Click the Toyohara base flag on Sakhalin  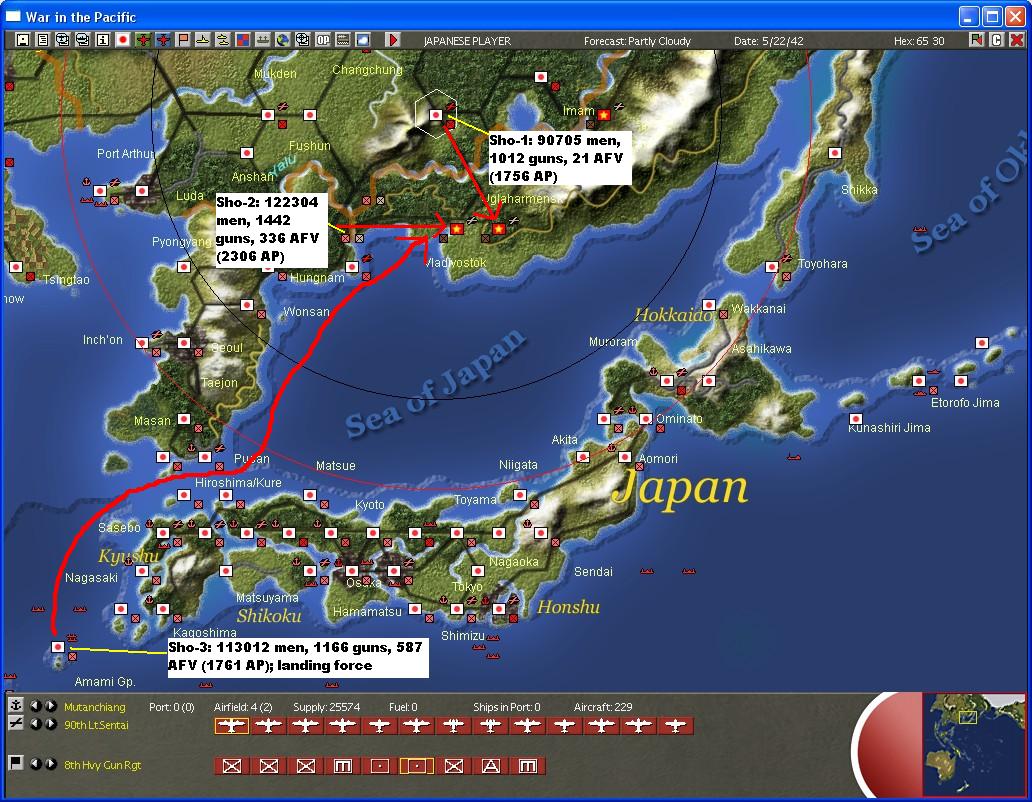coord(772,266)
